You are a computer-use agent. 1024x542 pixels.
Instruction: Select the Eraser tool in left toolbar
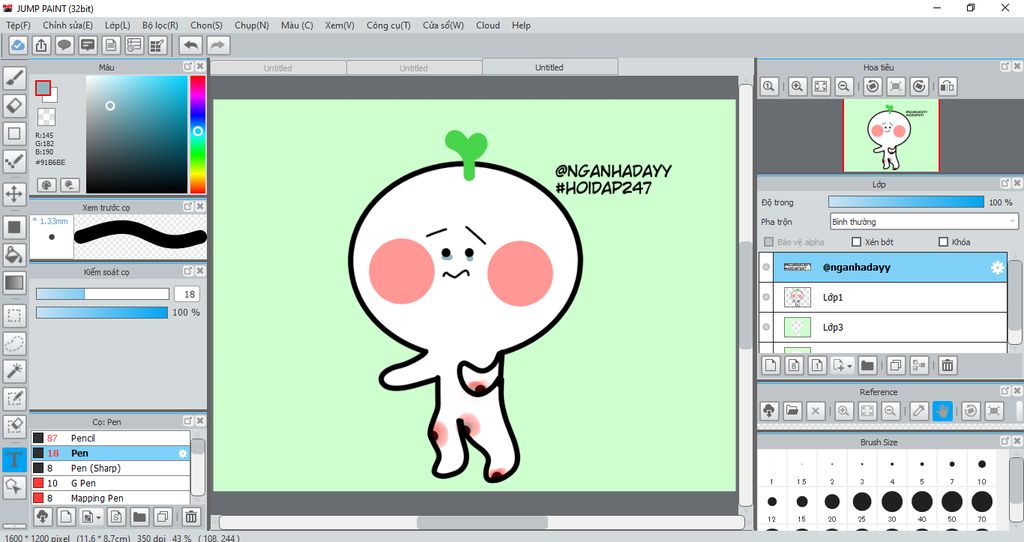(15, 105)
